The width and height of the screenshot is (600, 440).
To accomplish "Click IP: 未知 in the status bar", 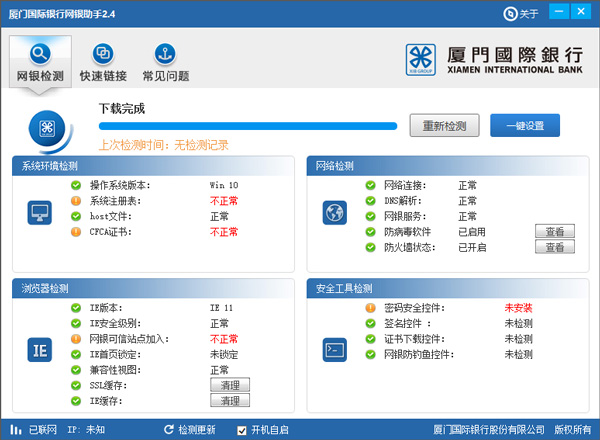I will click(86, 430).
